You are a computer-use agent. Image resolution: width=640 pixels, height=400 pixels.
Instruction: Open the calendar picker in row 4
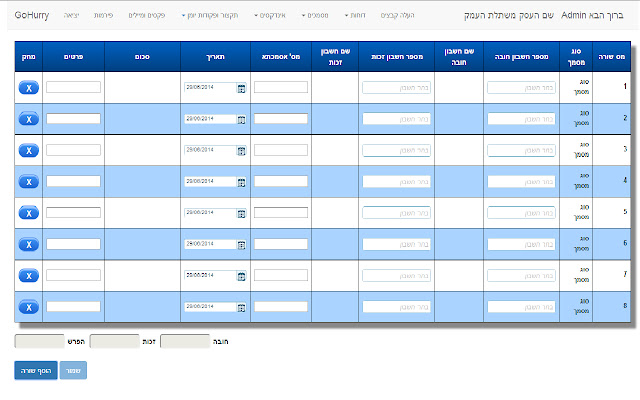(x=241, y=182)
